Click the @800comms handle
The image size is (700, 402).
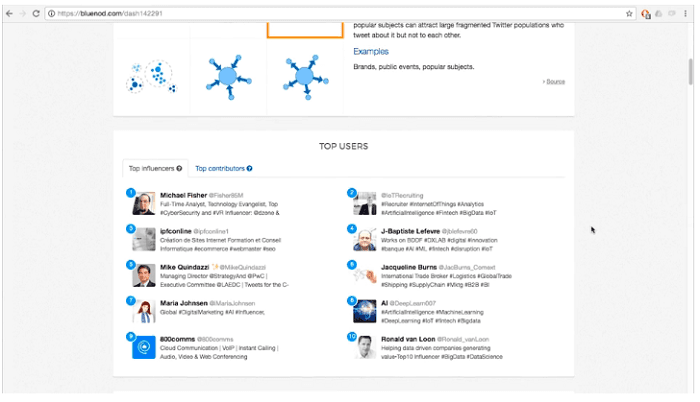tap(215, 339)
